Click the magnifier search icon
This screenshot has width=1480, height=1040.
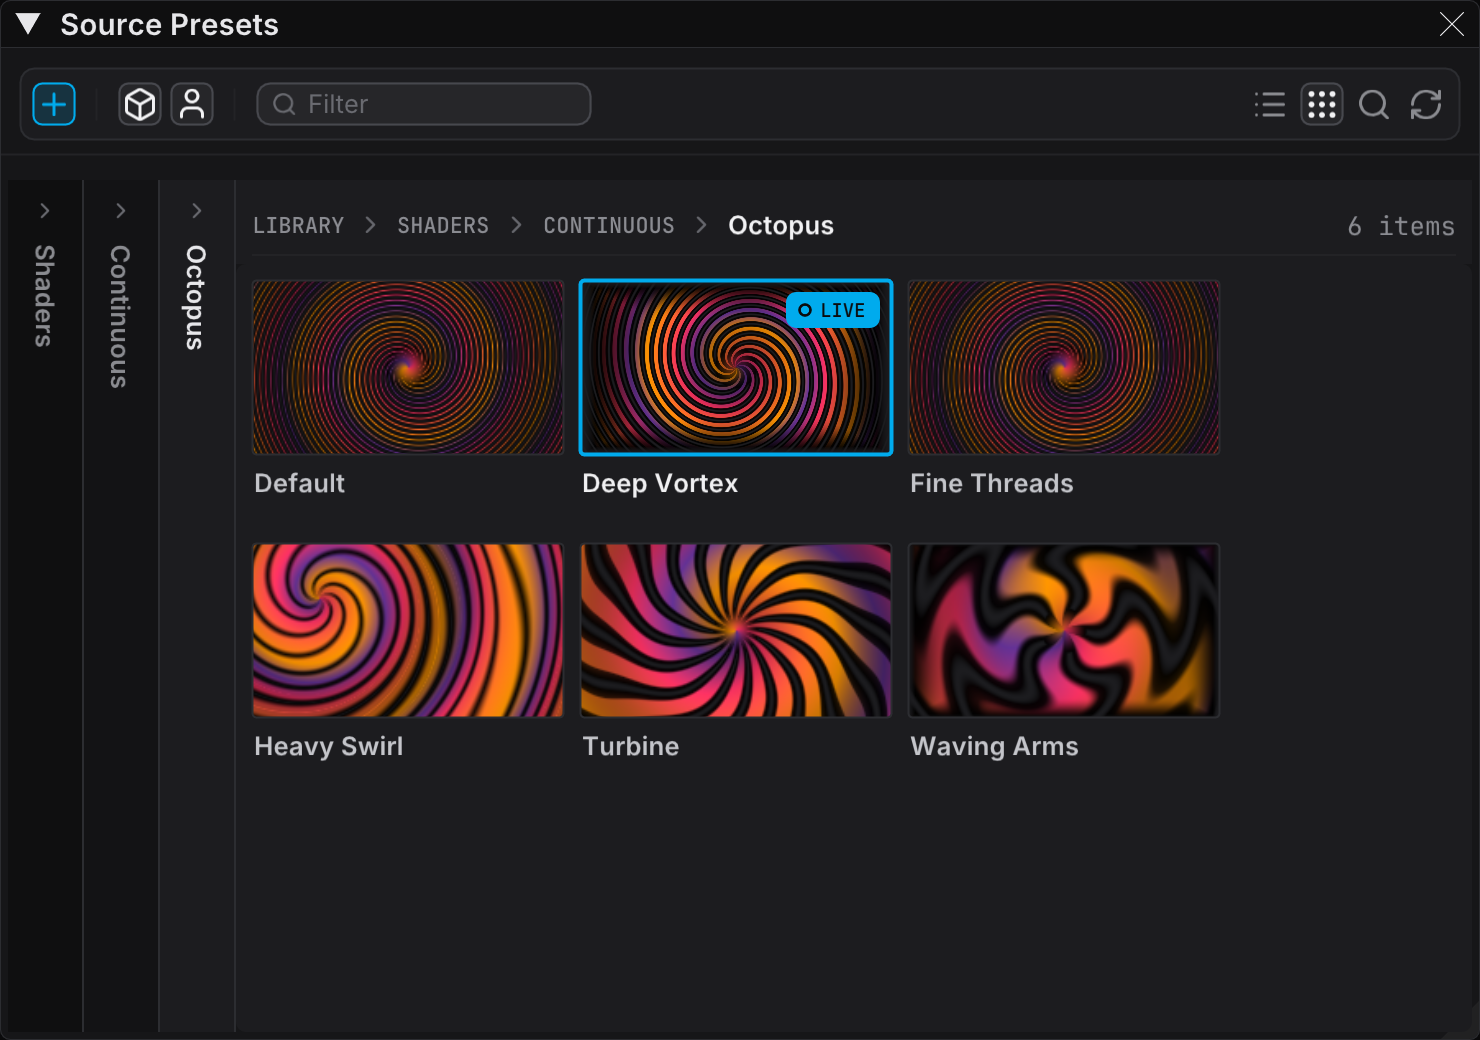[1374, 104]
